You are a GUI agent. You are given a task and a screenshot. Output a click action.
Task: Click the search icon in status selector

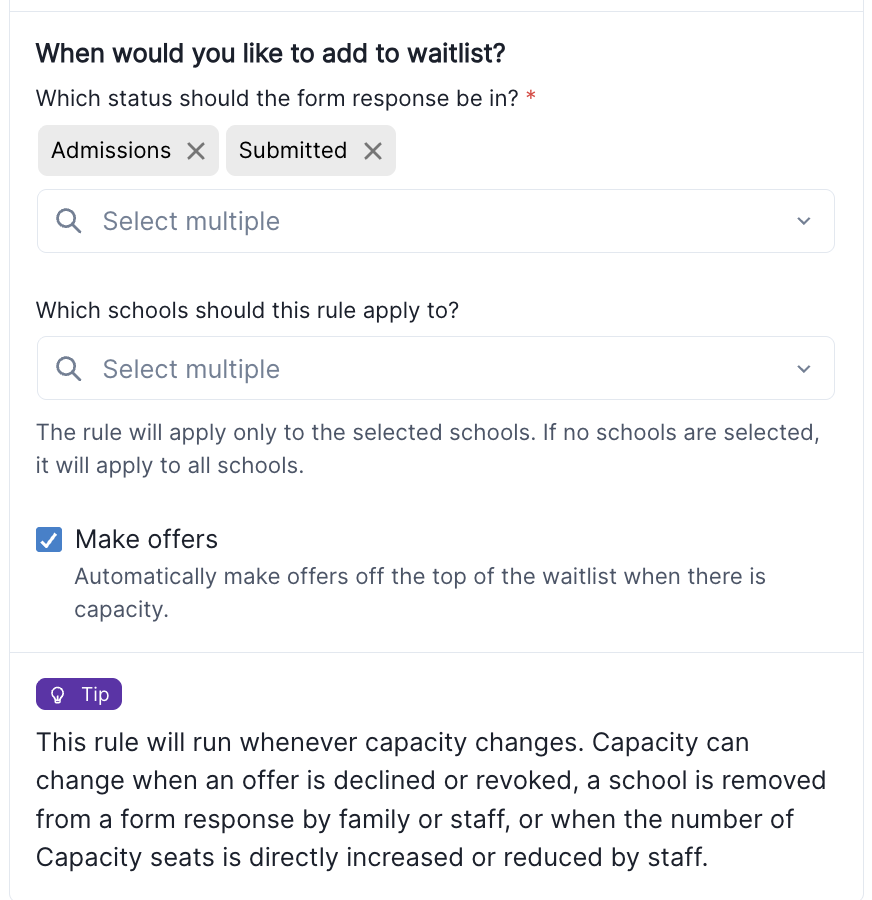pyautogui.click(x=68, y=221)
